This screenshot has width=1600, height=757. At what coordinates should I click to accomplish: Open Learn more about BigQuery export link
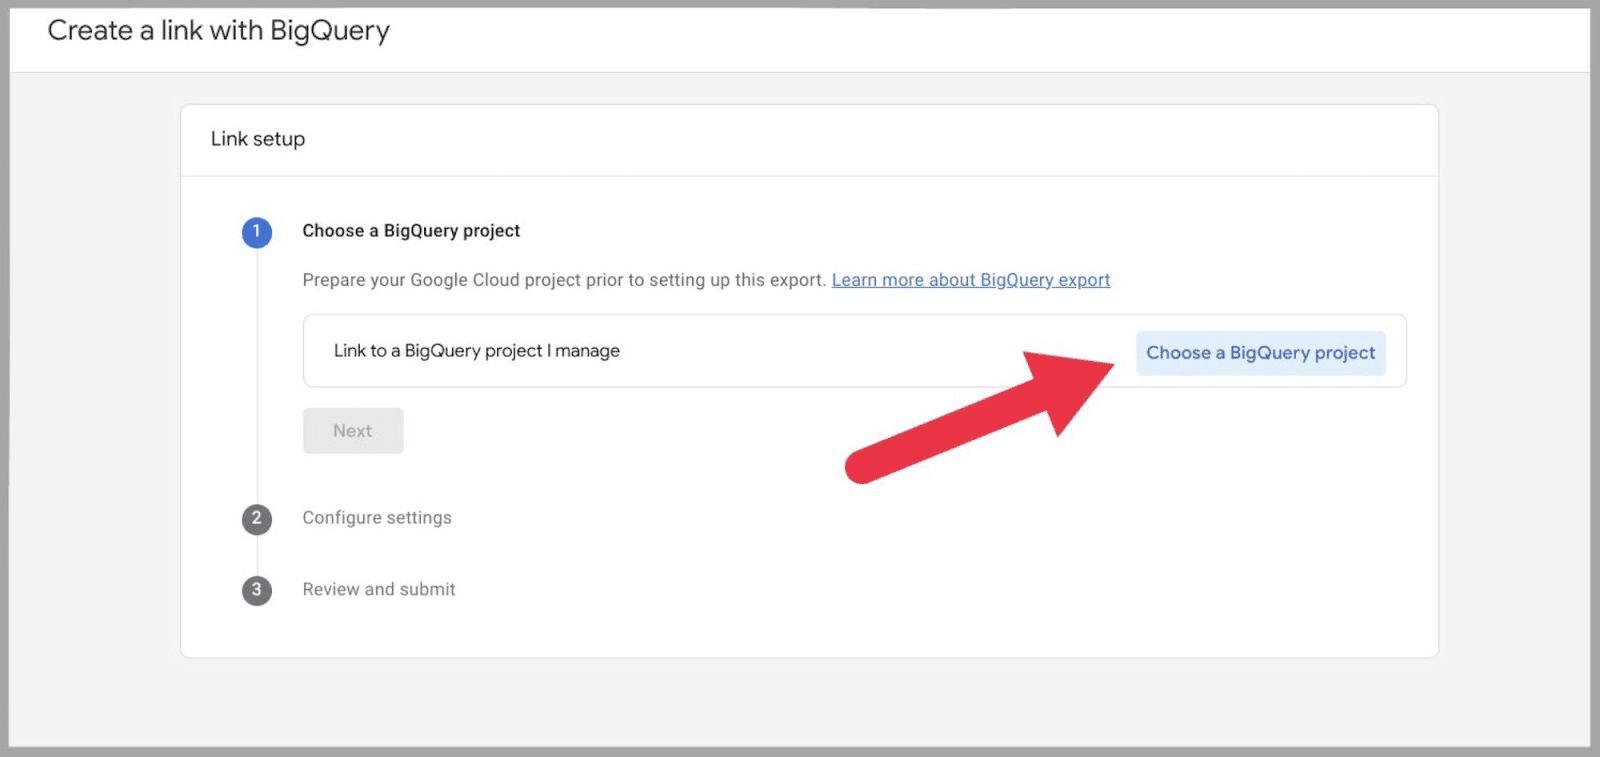(970, 280)
